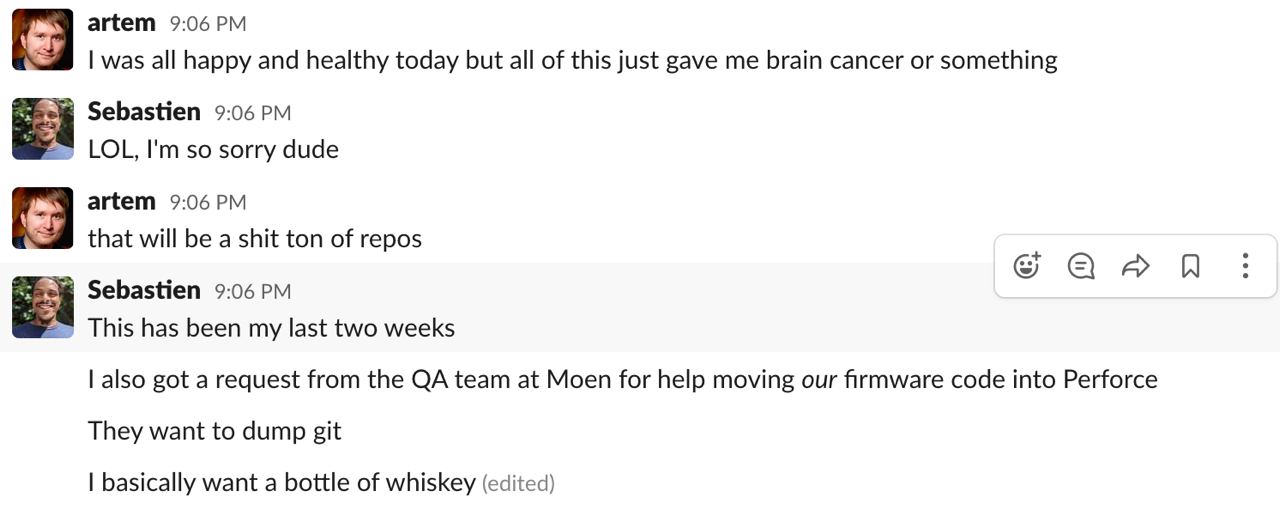Image resolution: width=1280 pixels, height=522 pixels.
Task: Open timestamp on Sebastien's LOL message
Action: point(253,113)
